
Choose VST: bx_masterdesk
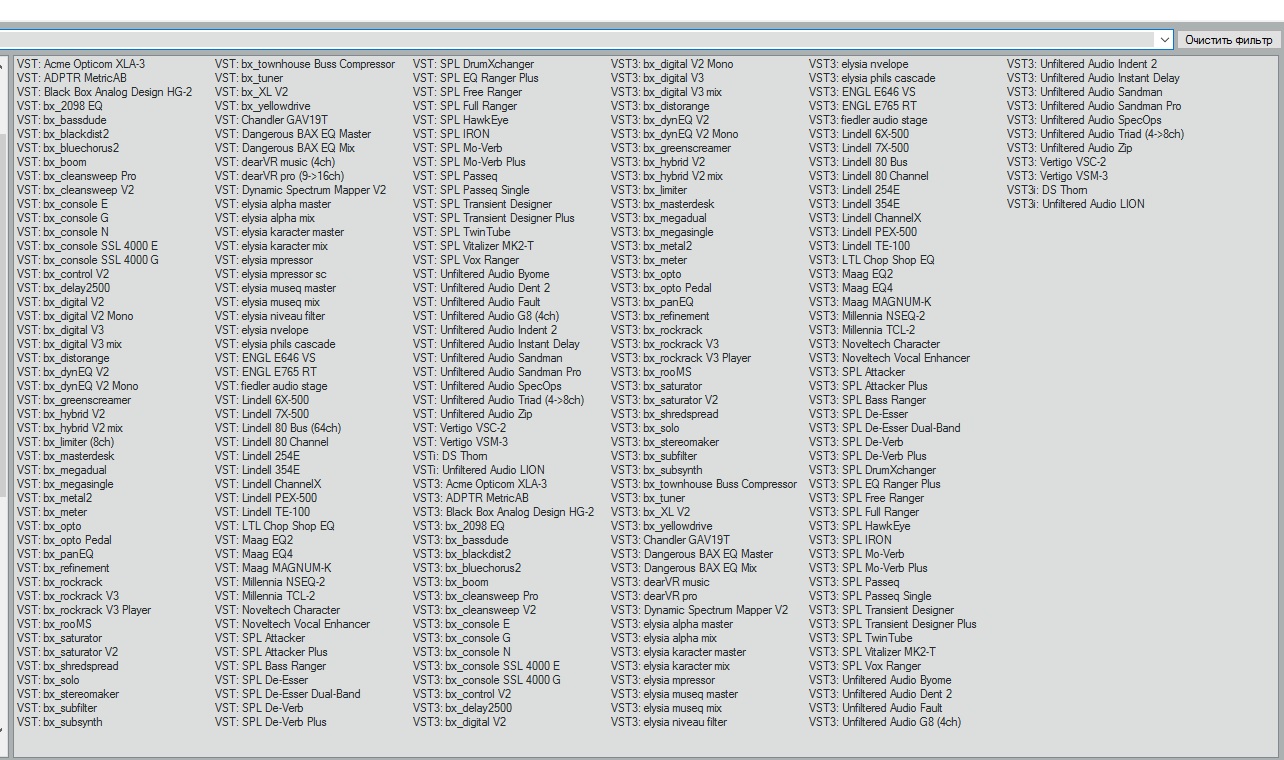[x=66, y=456]
